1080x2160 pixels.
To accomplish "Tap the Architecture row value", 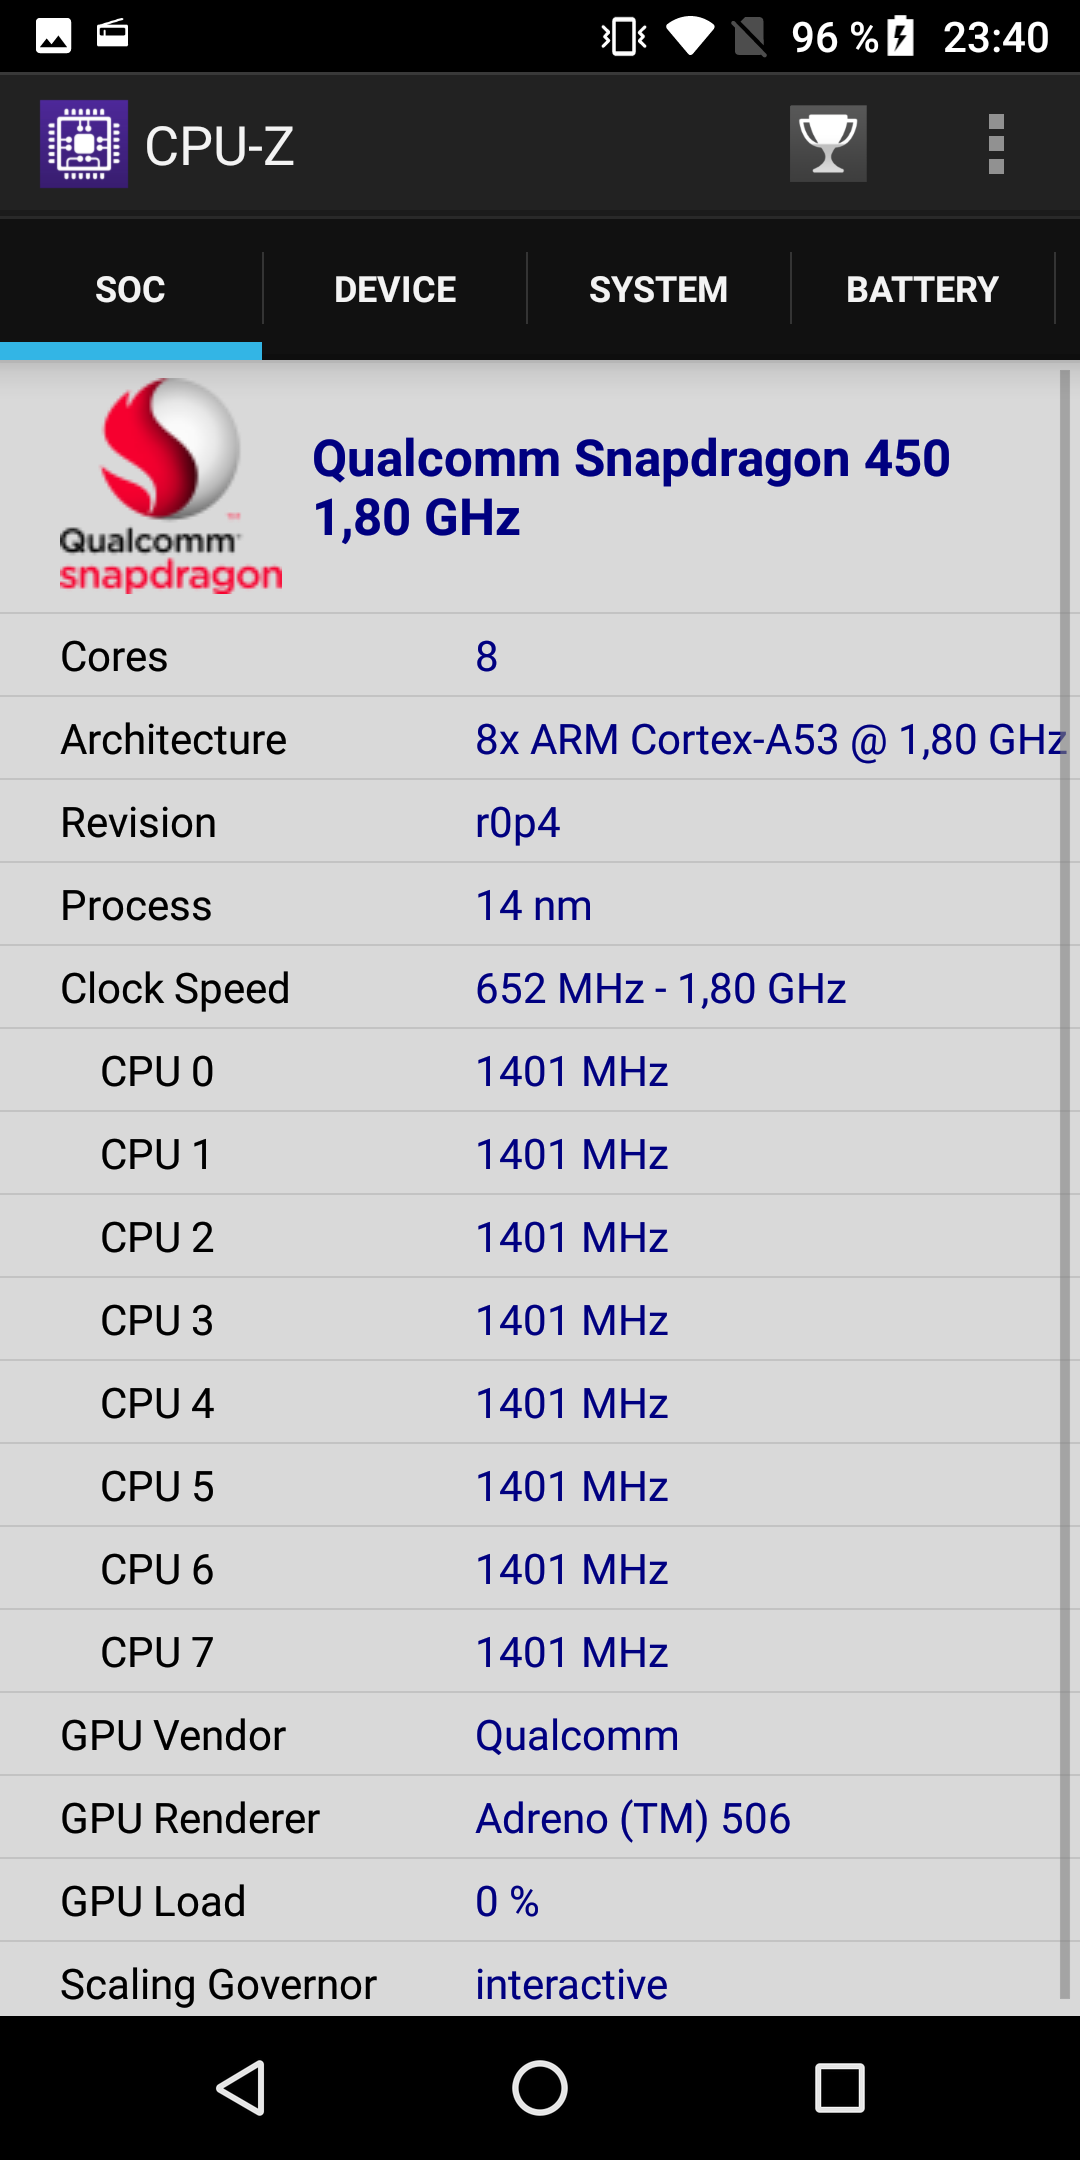I will coord(770,740).
